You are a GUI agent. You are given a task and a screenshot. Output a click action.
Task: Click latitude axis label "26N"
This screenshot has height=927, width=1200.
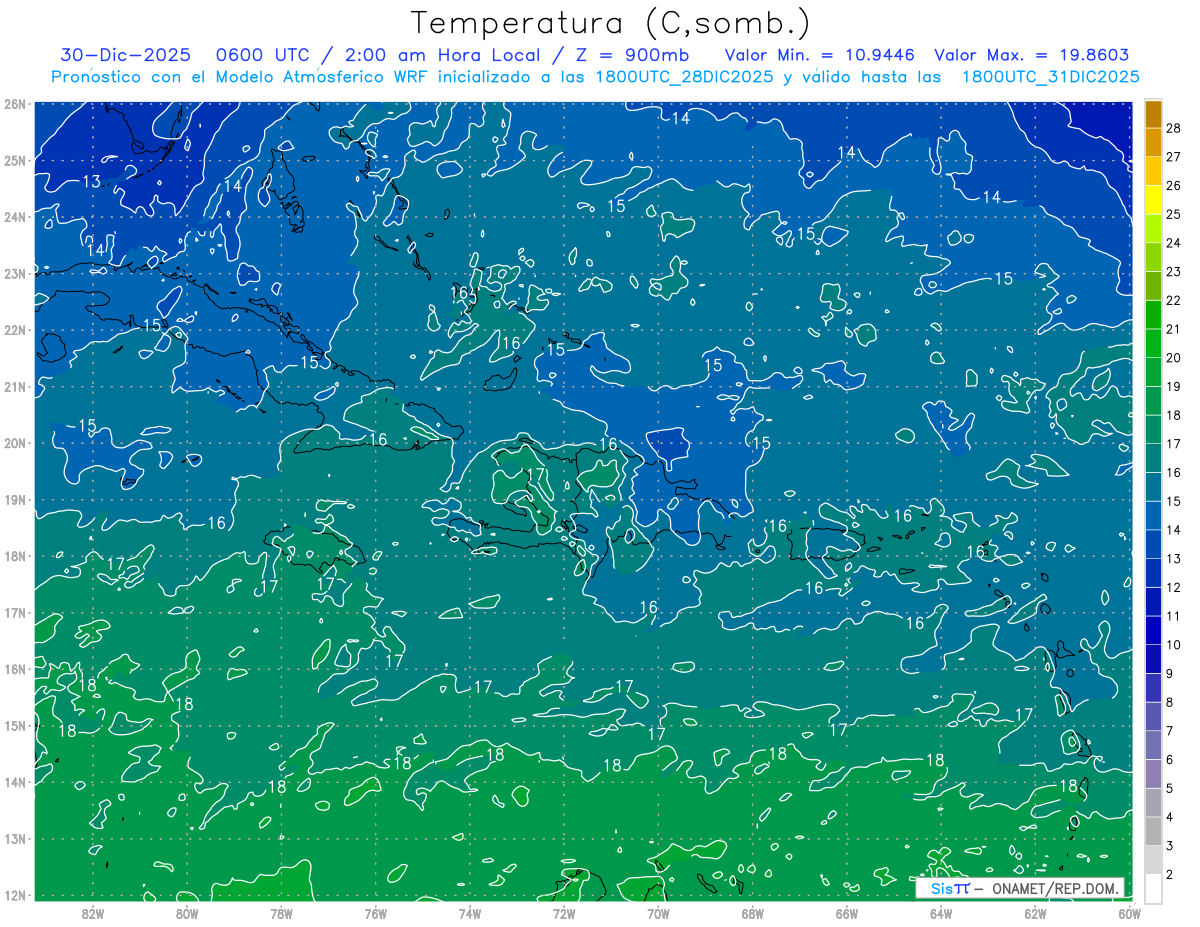tap(15, 104)
